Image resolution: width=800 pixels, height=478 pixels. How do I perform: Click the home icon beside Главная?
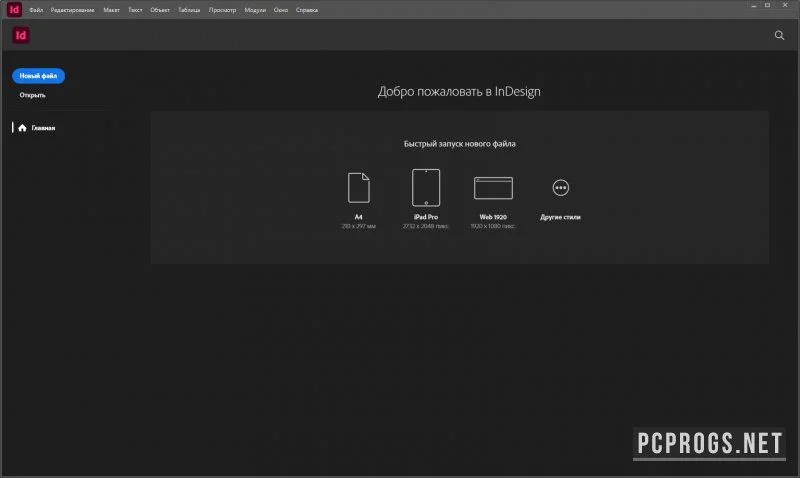pos(22,128)
